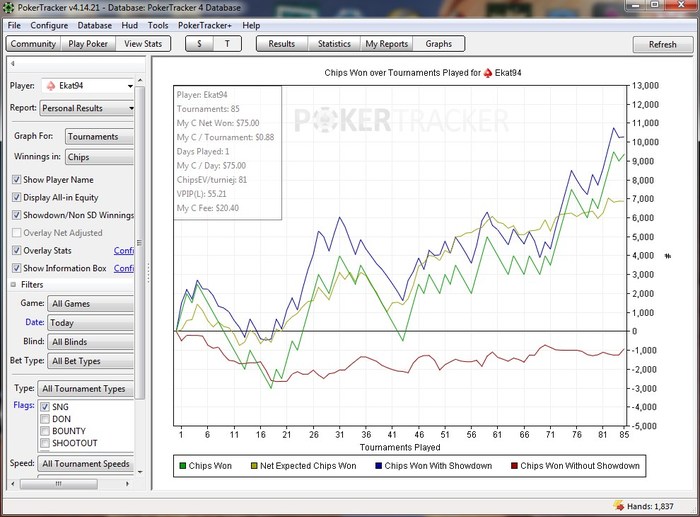Open the Hud menu
The image size is (700, 517).
pos(129,25)
